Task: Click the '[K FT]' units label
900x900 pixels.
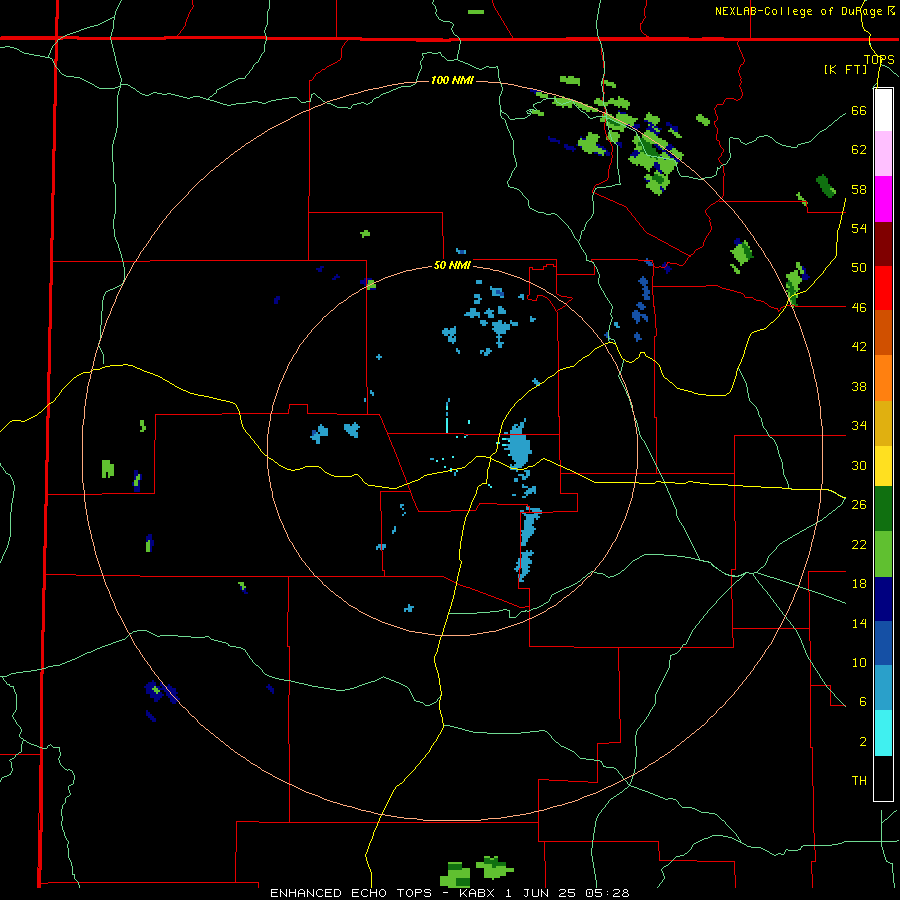Action: [845, 70]
